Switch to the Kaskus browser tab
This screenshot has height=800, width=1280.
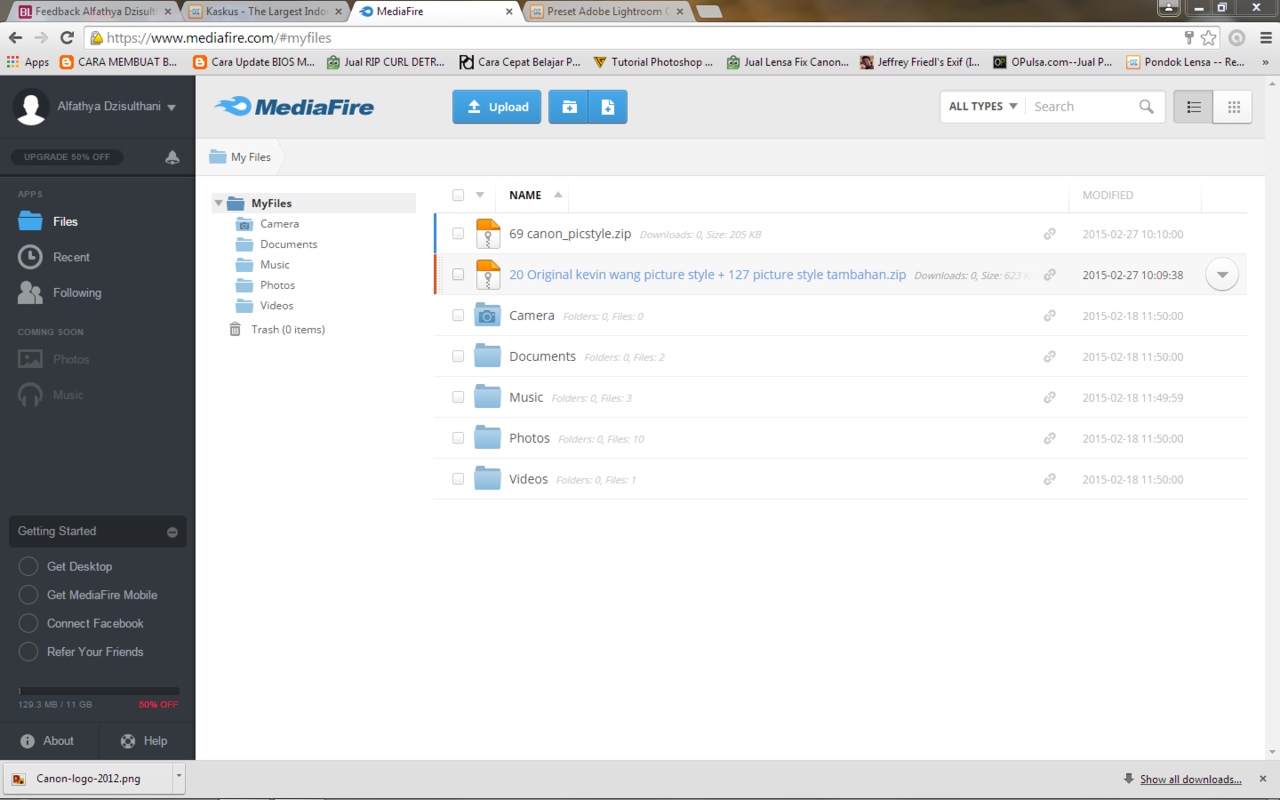pyautogui.click(x=264, y=12)
